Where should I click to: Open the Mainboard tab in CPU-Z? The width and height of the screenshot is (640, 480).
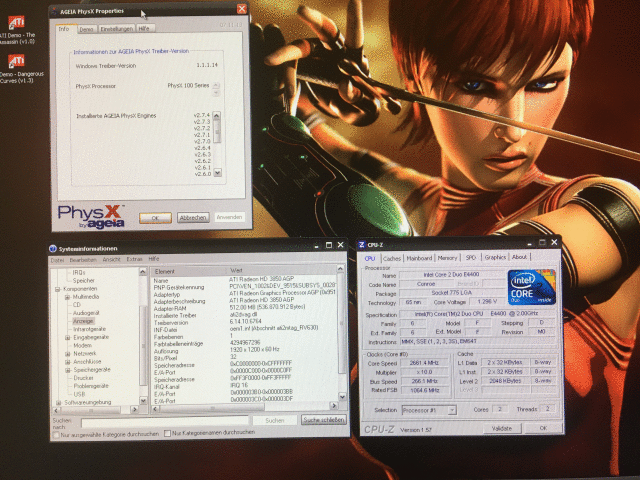(x=419, y=258)
